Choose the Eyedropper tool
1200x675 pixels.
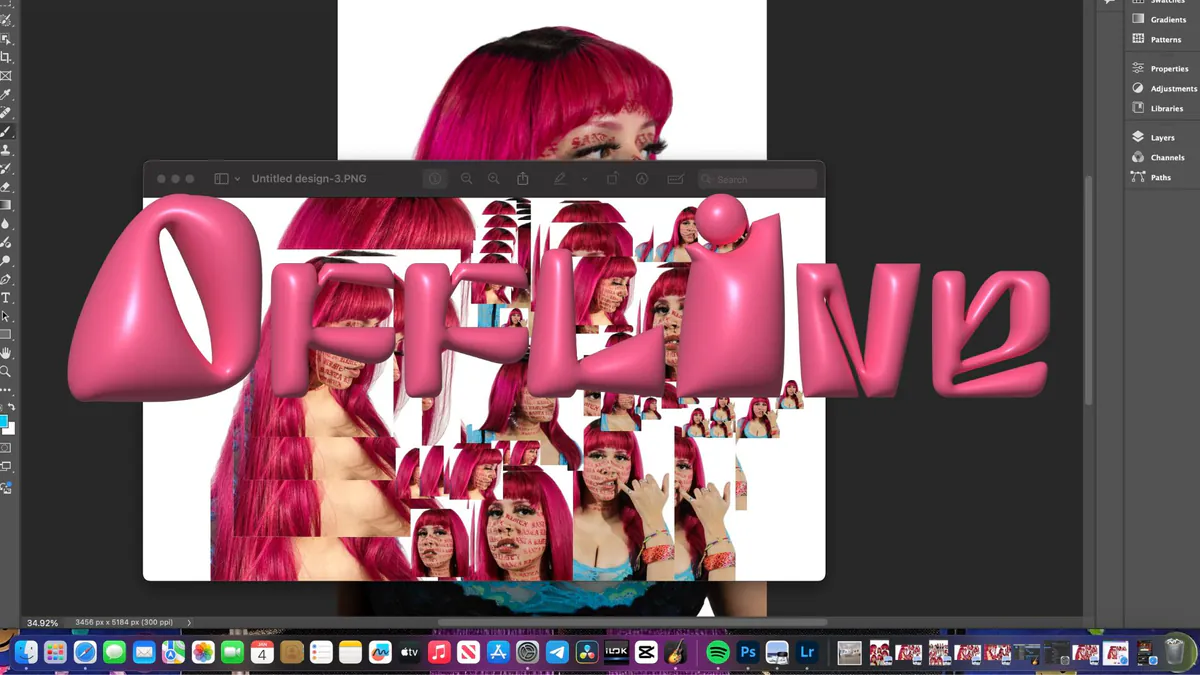coord(6,95)
